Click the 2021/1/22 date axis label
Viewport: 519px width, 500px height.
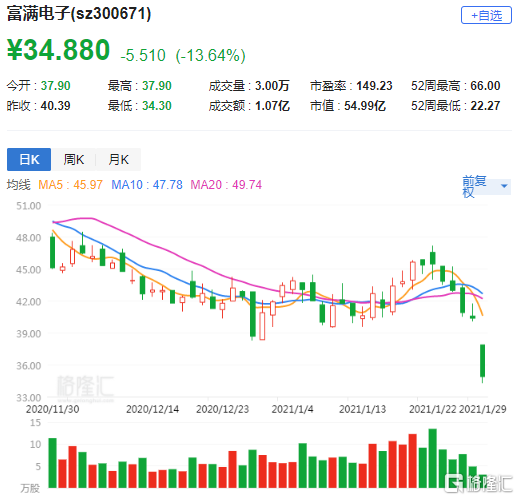(432, 409)
